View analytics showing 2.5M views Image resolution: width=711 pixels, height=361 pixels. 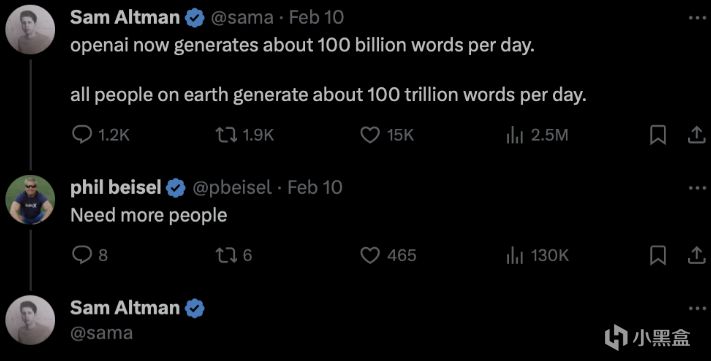tap(537, 135)
